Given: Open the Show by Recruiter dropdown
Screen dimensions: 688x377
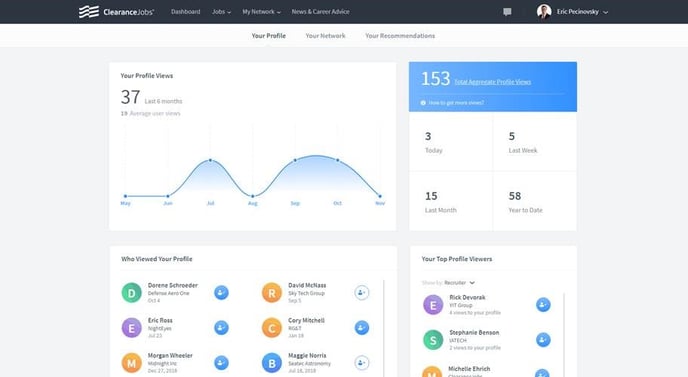Looking at the screenshot, I should click(459, 283).
